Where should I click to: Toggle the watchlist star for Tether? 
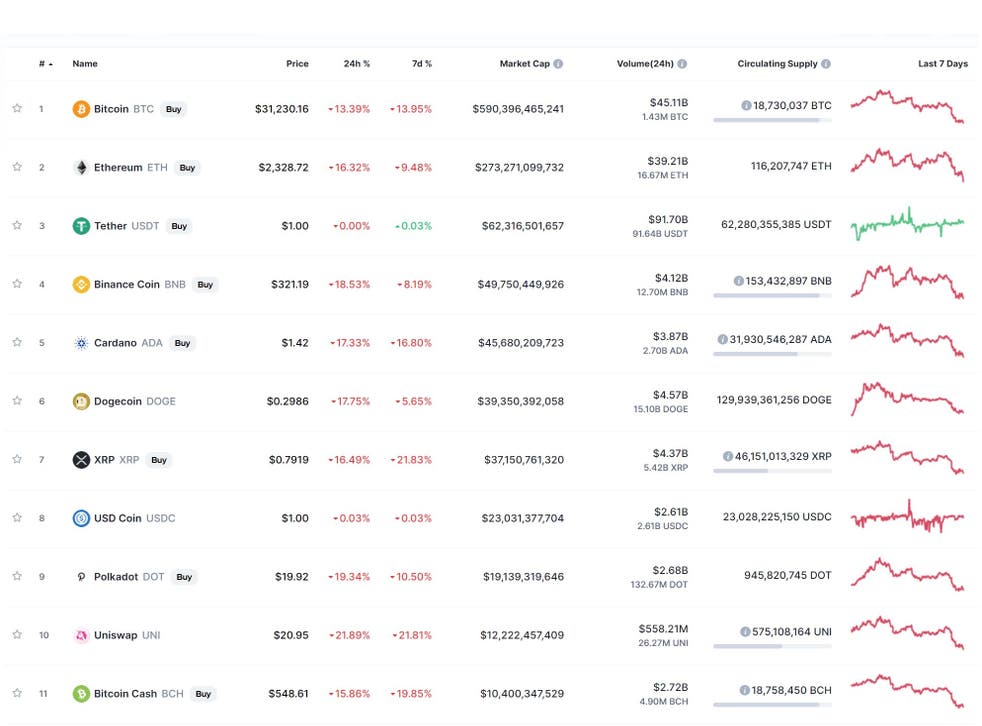17,225
